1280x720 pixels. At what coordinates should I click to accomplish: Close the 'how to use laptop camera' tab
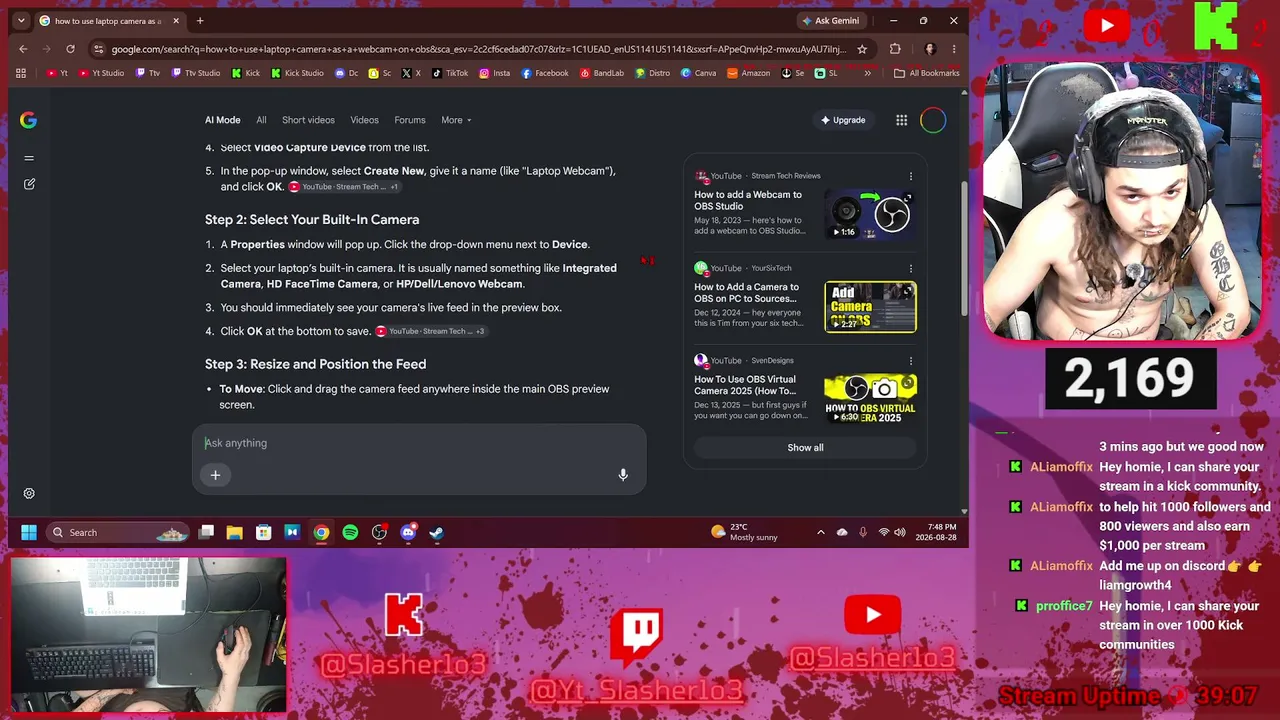pos(176,21)
